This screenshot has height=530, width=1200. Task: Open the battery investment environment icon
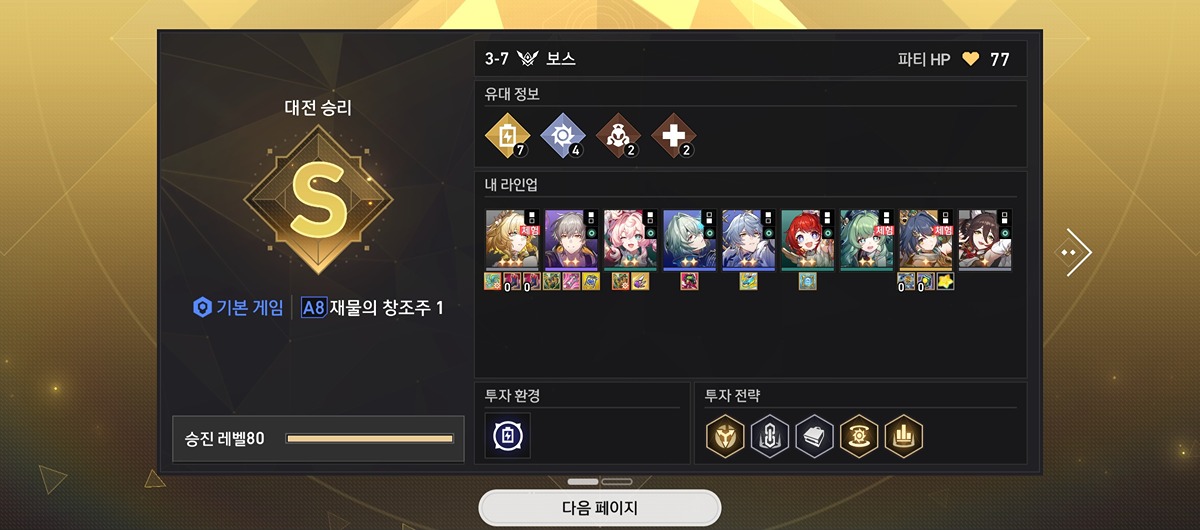pos(508,436)
